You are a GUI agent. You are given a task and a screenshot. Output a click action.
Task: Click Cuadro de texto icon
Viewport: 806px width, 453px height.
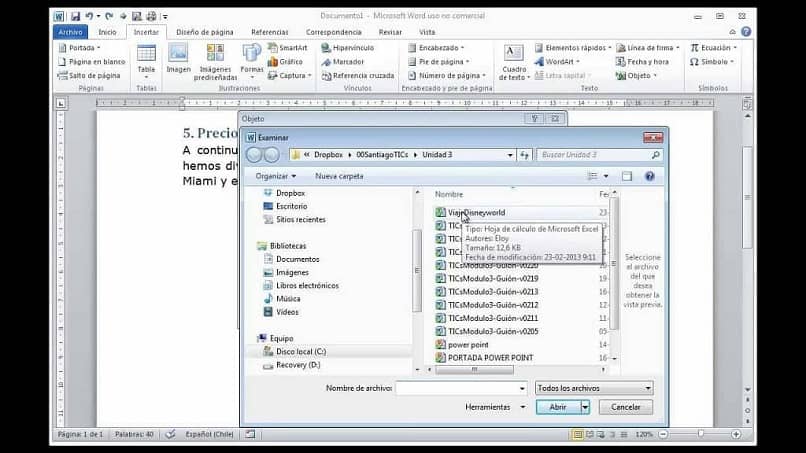point(513,62)
